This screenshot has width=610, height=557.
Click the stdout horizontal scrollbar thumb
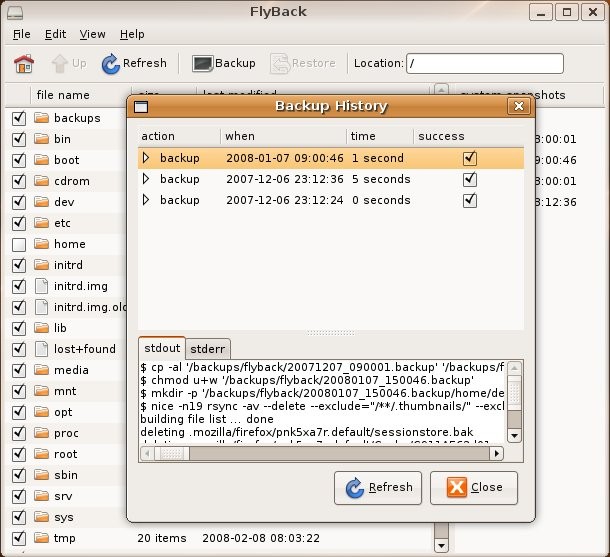click(x=172, y=454)
